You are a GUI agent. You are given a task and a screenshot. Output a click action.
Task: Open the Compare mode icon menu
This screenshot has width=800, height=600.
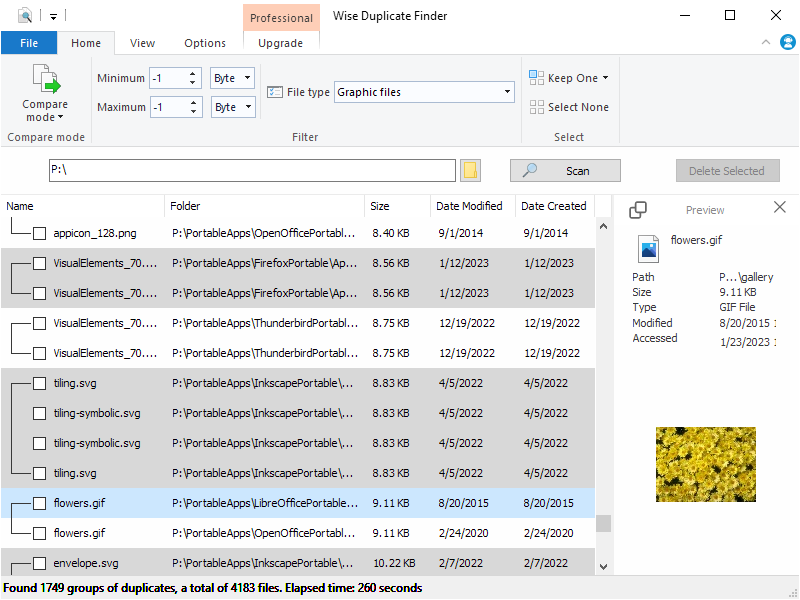tap(45, 80)
